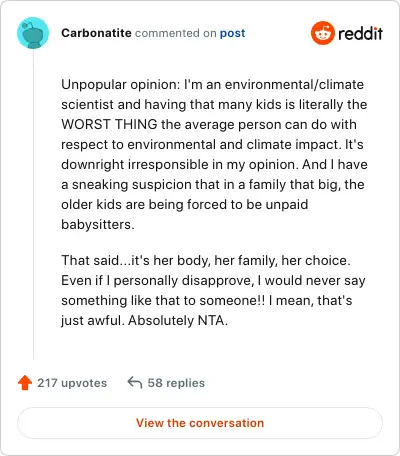This screenshot has width=400, height=456.
Task: Open the "58 replies" count
Action: (176, 383)
